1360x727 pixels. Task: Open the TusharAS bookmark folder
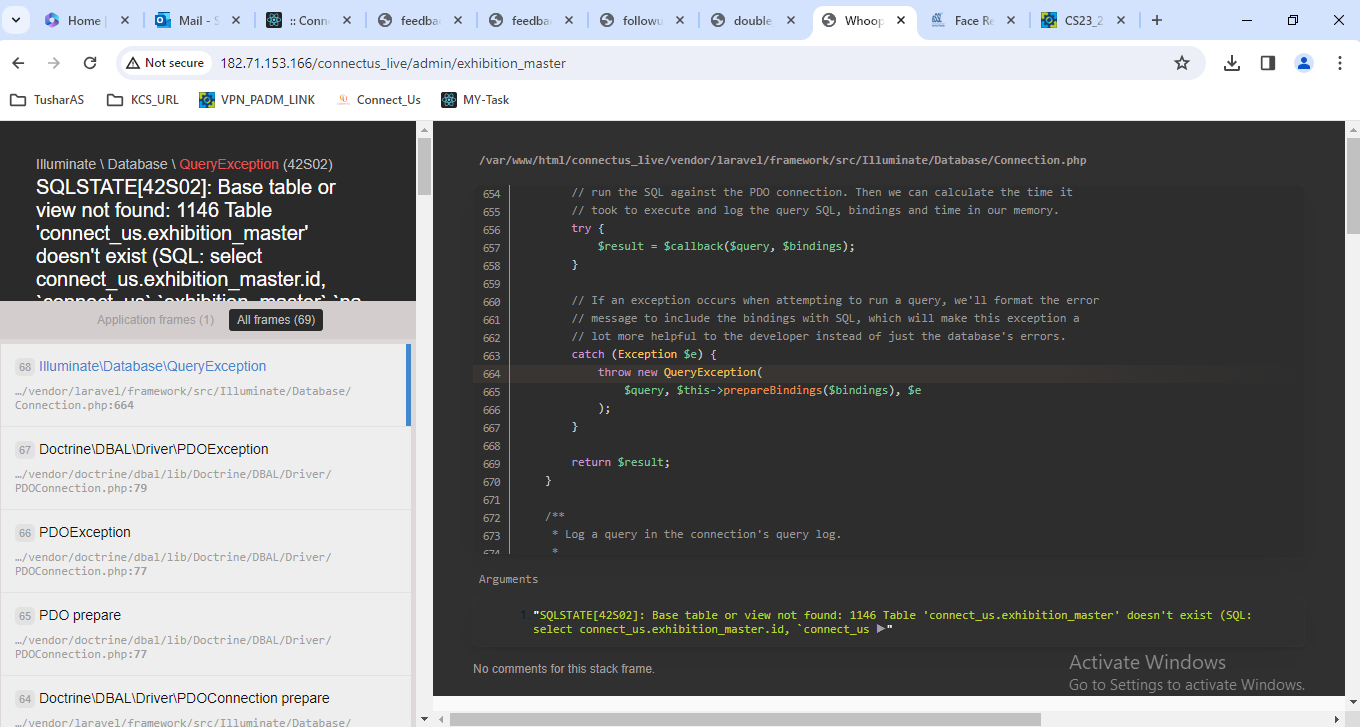pyautogui.click(x=47, y=100)
